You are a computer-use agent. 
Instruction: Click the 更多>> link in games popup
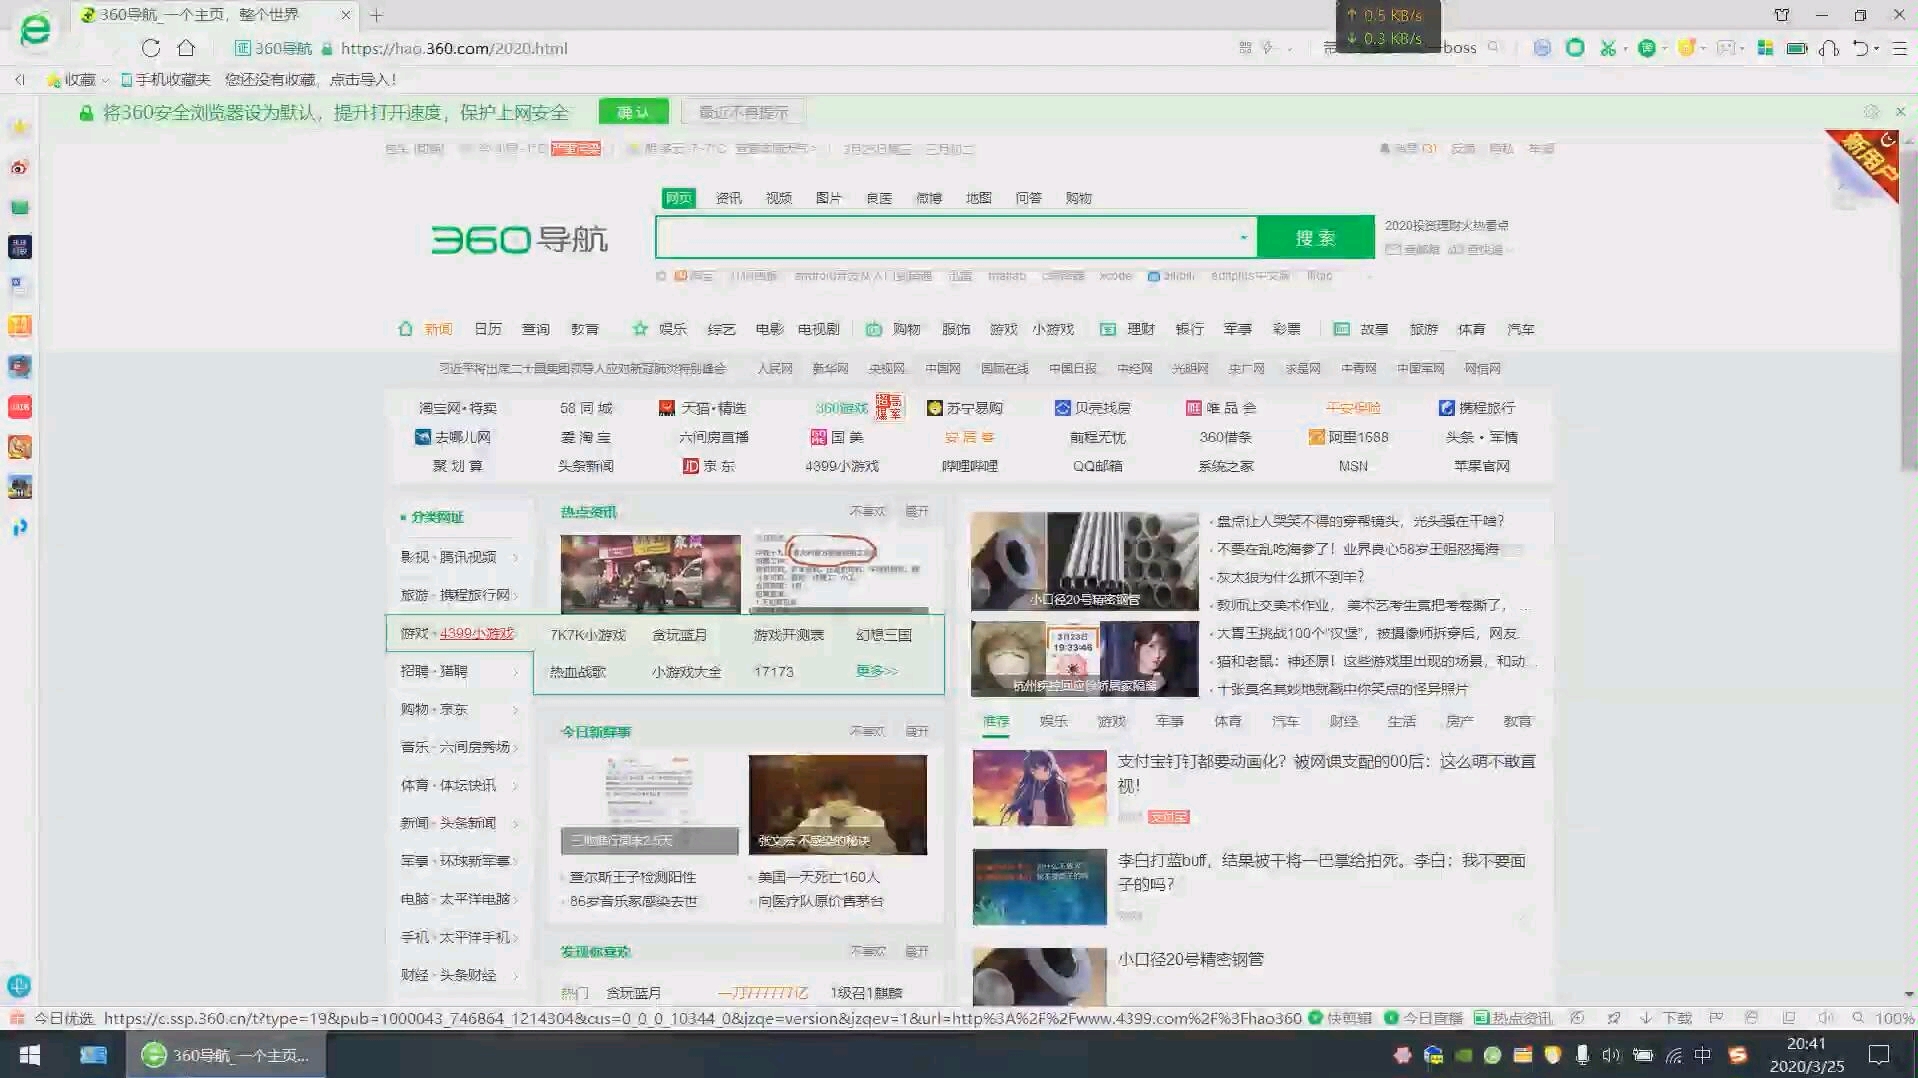pos(877,671)
